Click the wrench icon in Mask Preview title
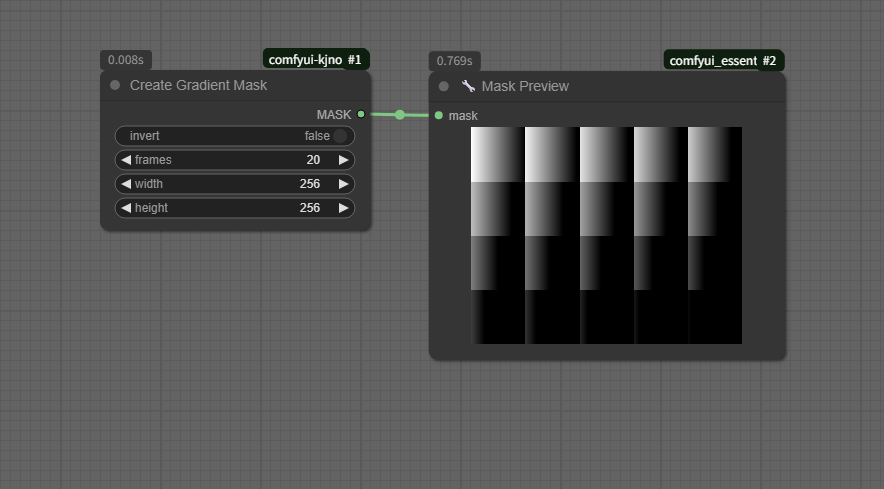This screenshot has height=489, width=884. coord(468,87)
